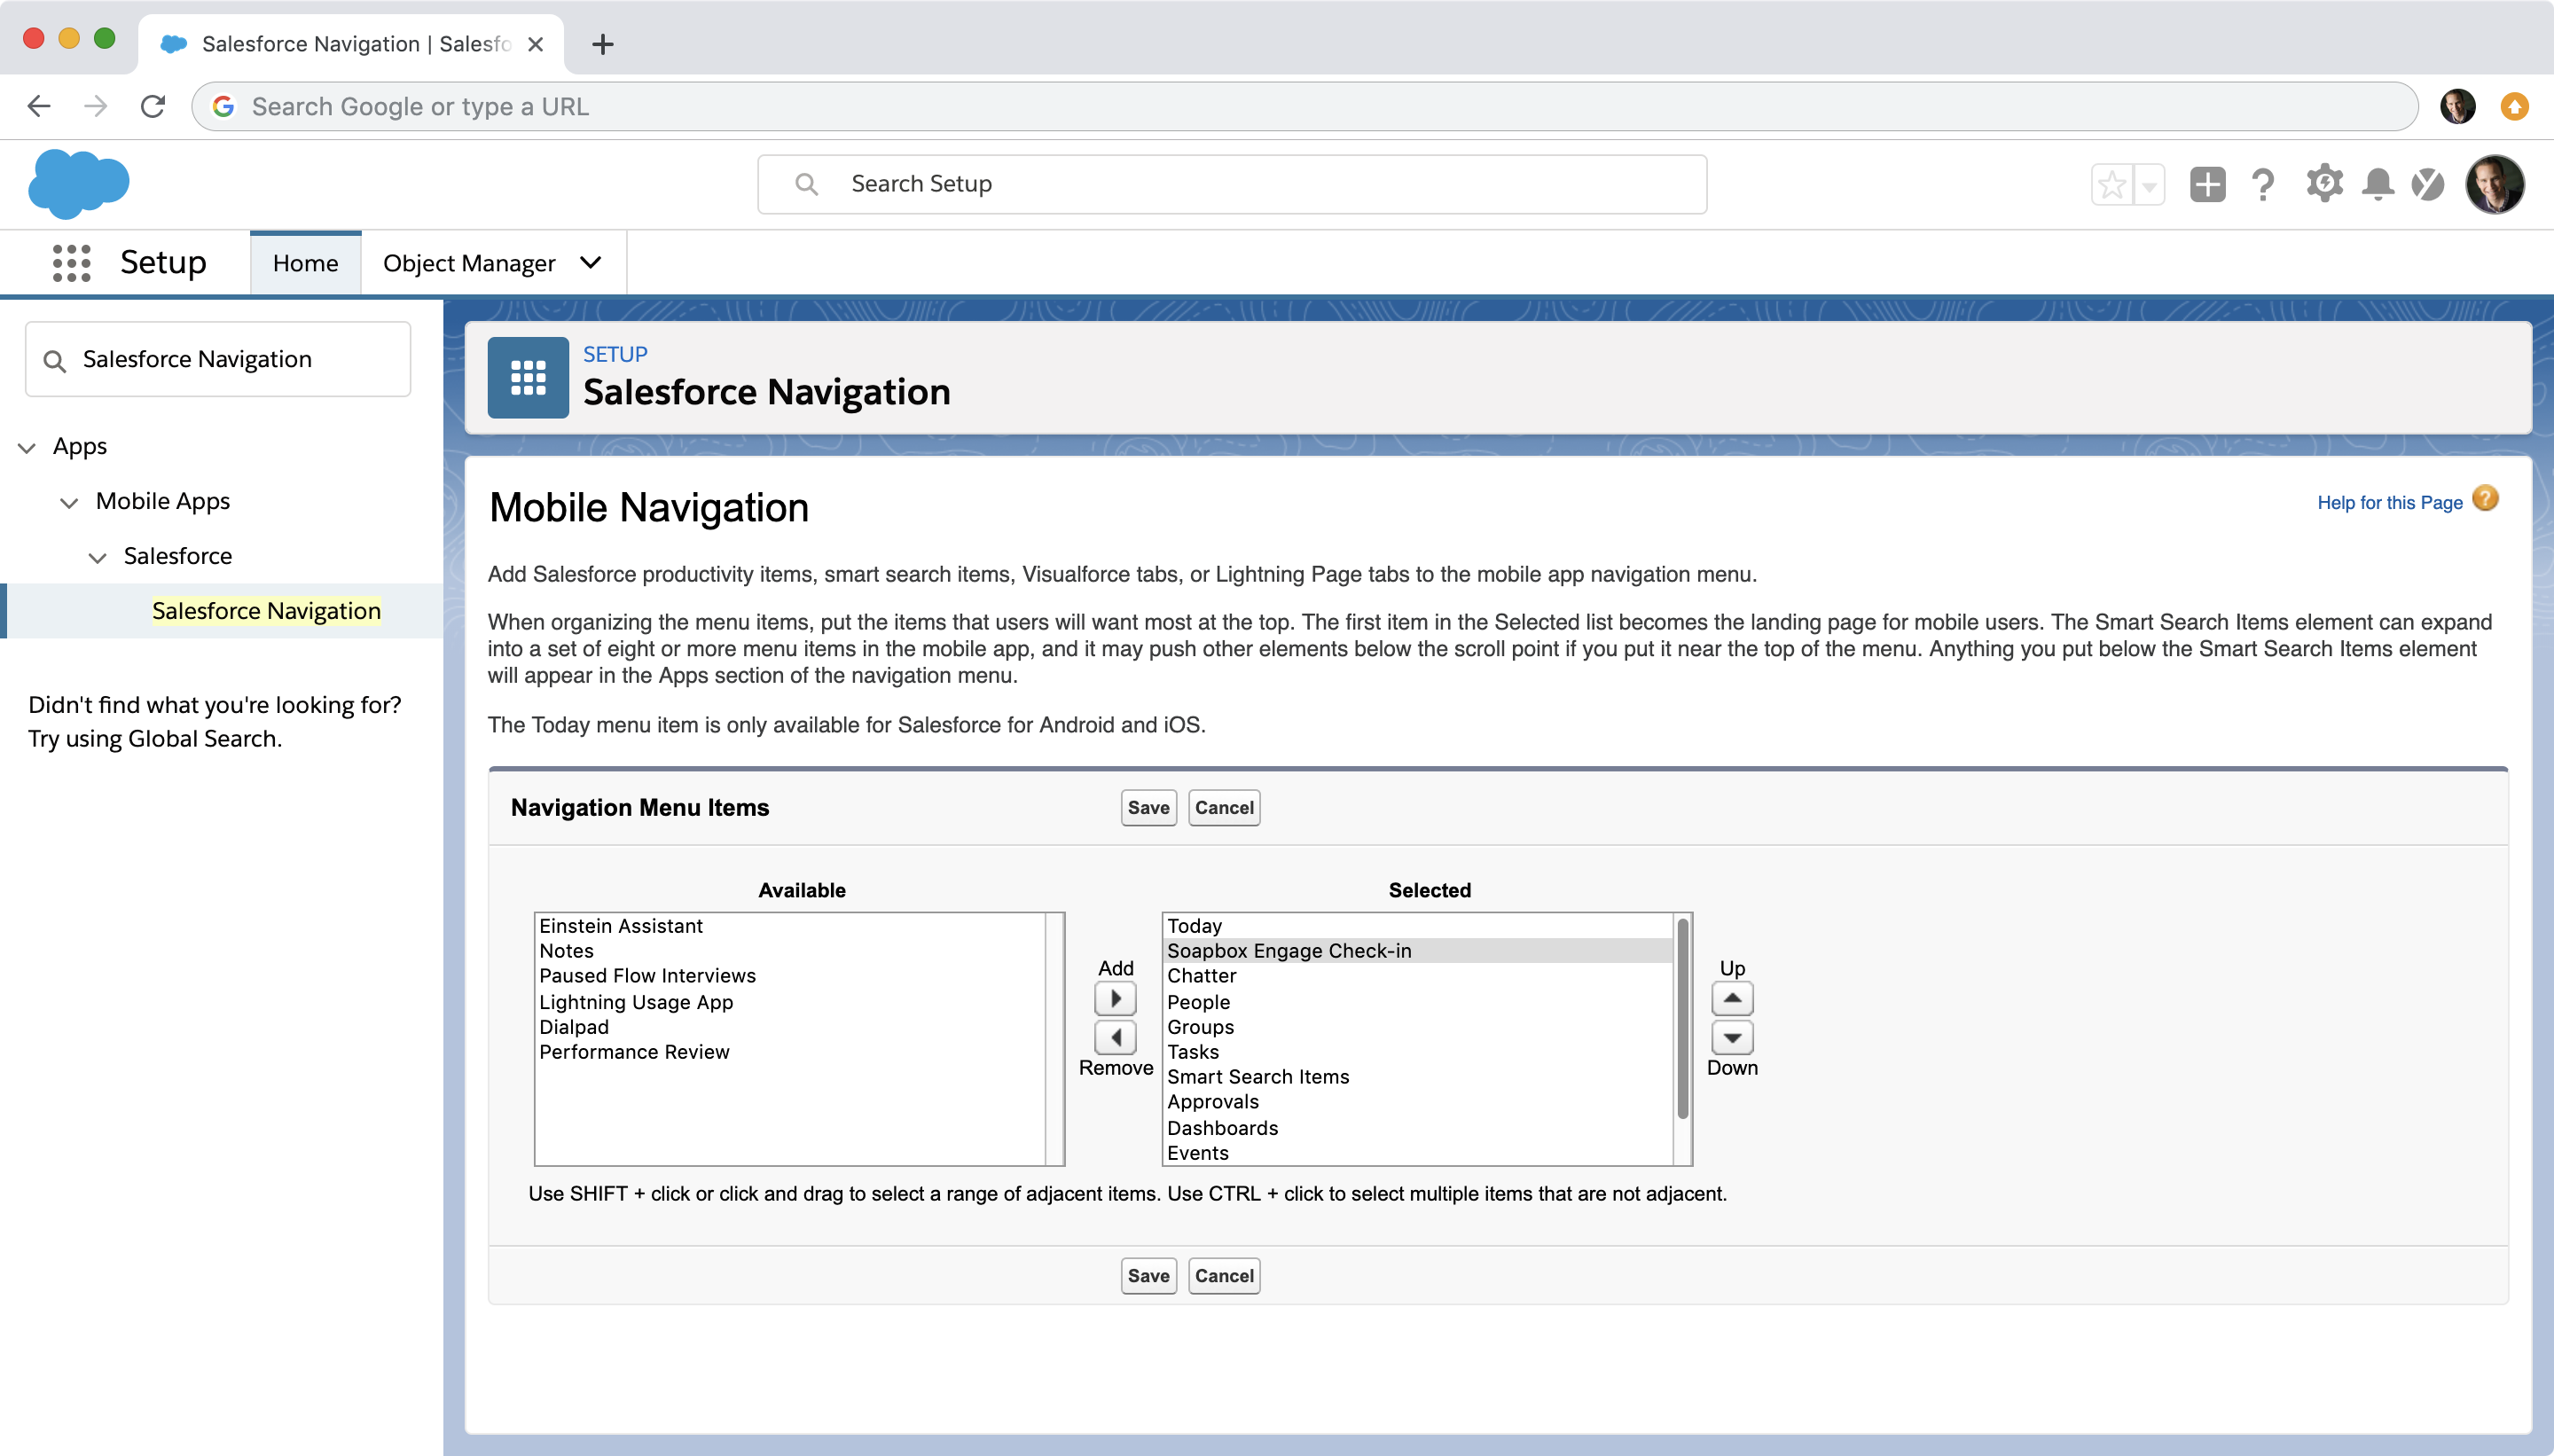The image size is (2554, 1456).
Task: Click the favorites star icon
Action: point(2112,185)
